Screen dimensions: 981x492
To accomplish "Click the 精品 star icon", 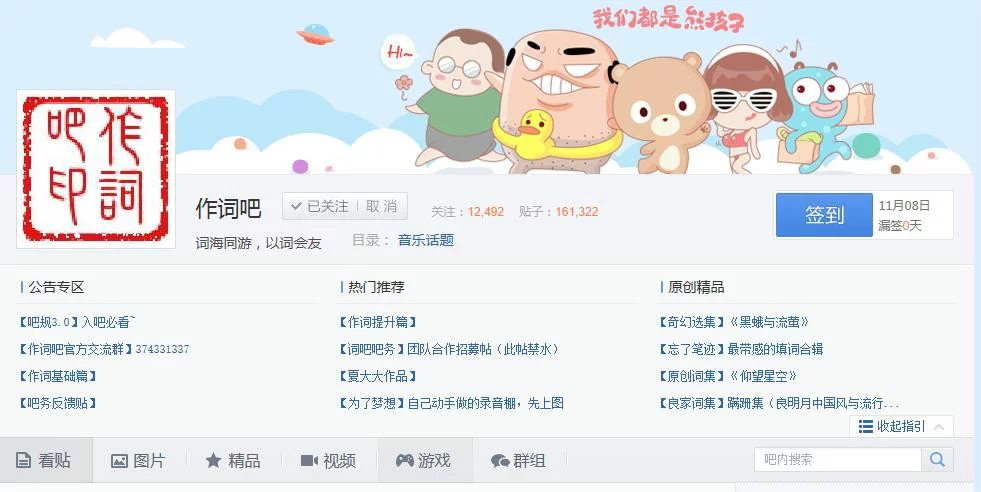I will [213, 461].
